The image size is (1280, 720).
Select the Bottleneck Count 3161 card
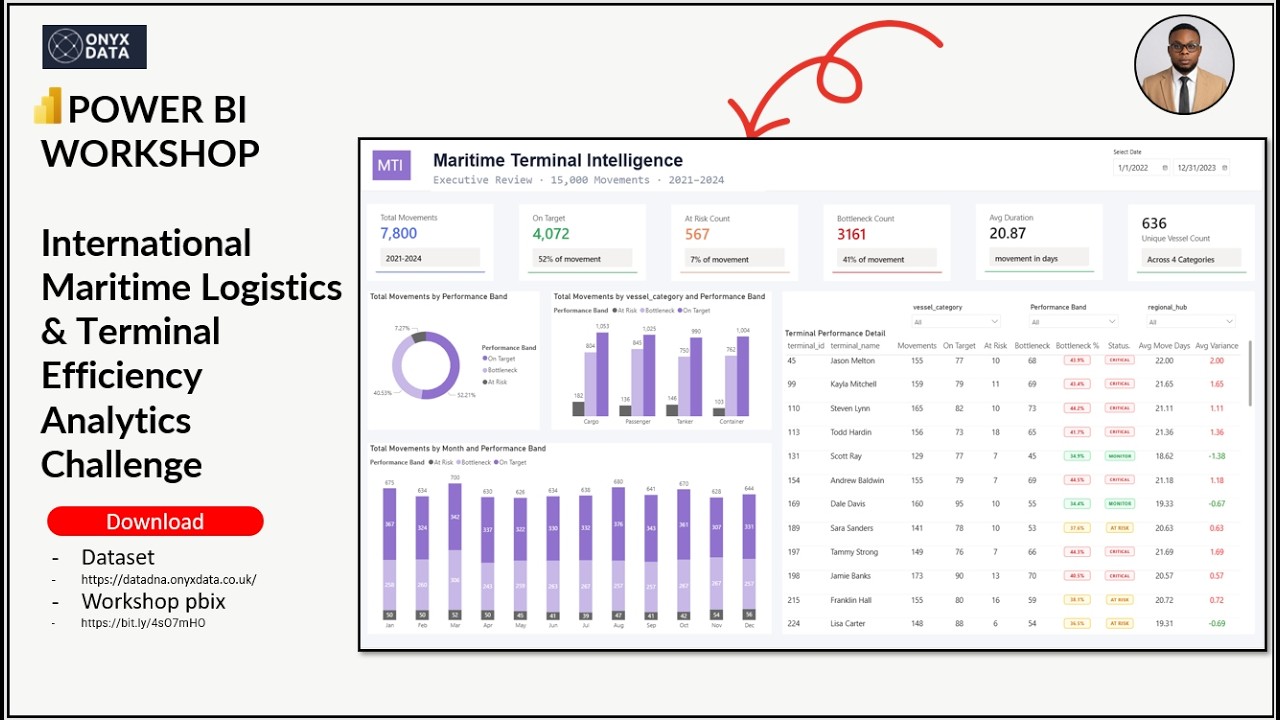[x=888, y=240]
